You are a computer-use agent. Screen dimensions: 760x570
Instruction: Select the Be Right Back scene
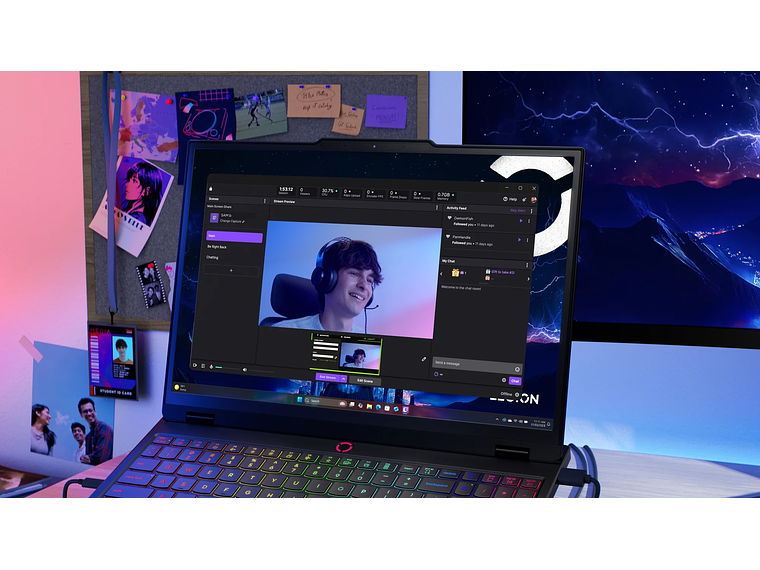pyautogui.click(x=217, y=246)
